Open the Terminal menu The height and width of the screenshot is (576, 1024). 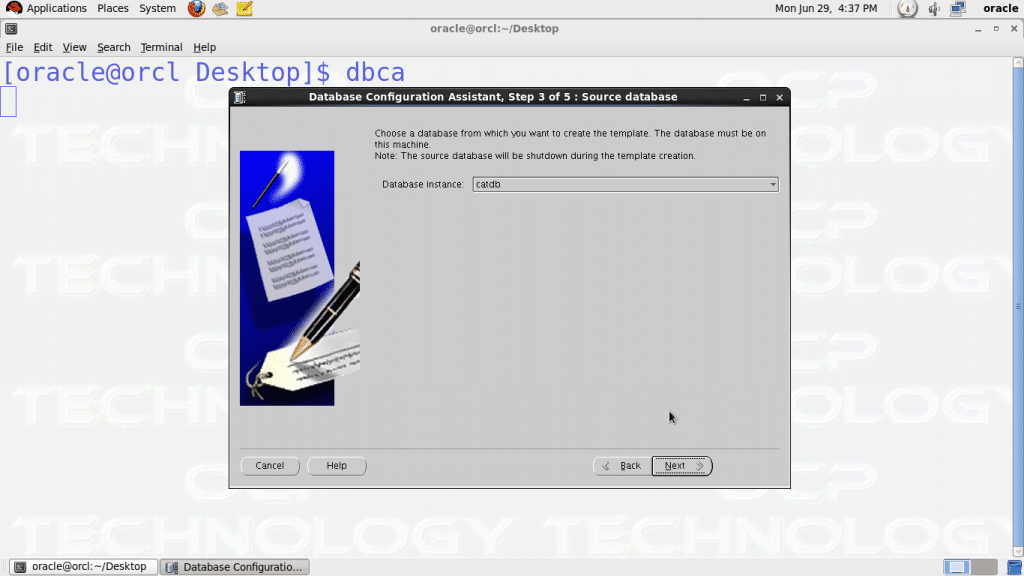coord(161,47)
